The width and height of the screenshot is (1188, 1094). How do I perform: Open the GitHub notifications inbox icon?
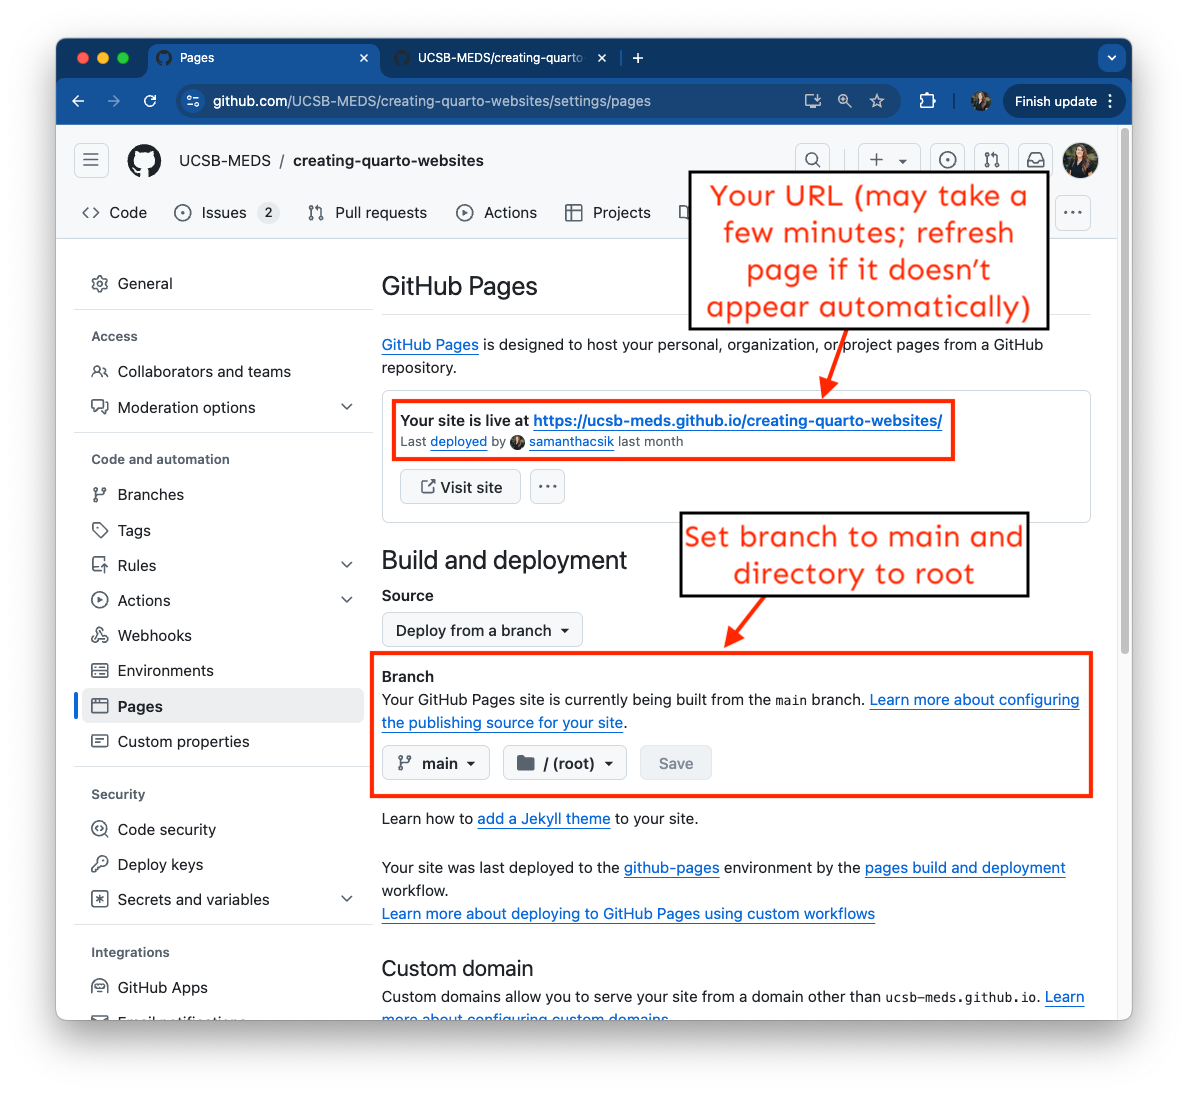[x=1036, y=160]
